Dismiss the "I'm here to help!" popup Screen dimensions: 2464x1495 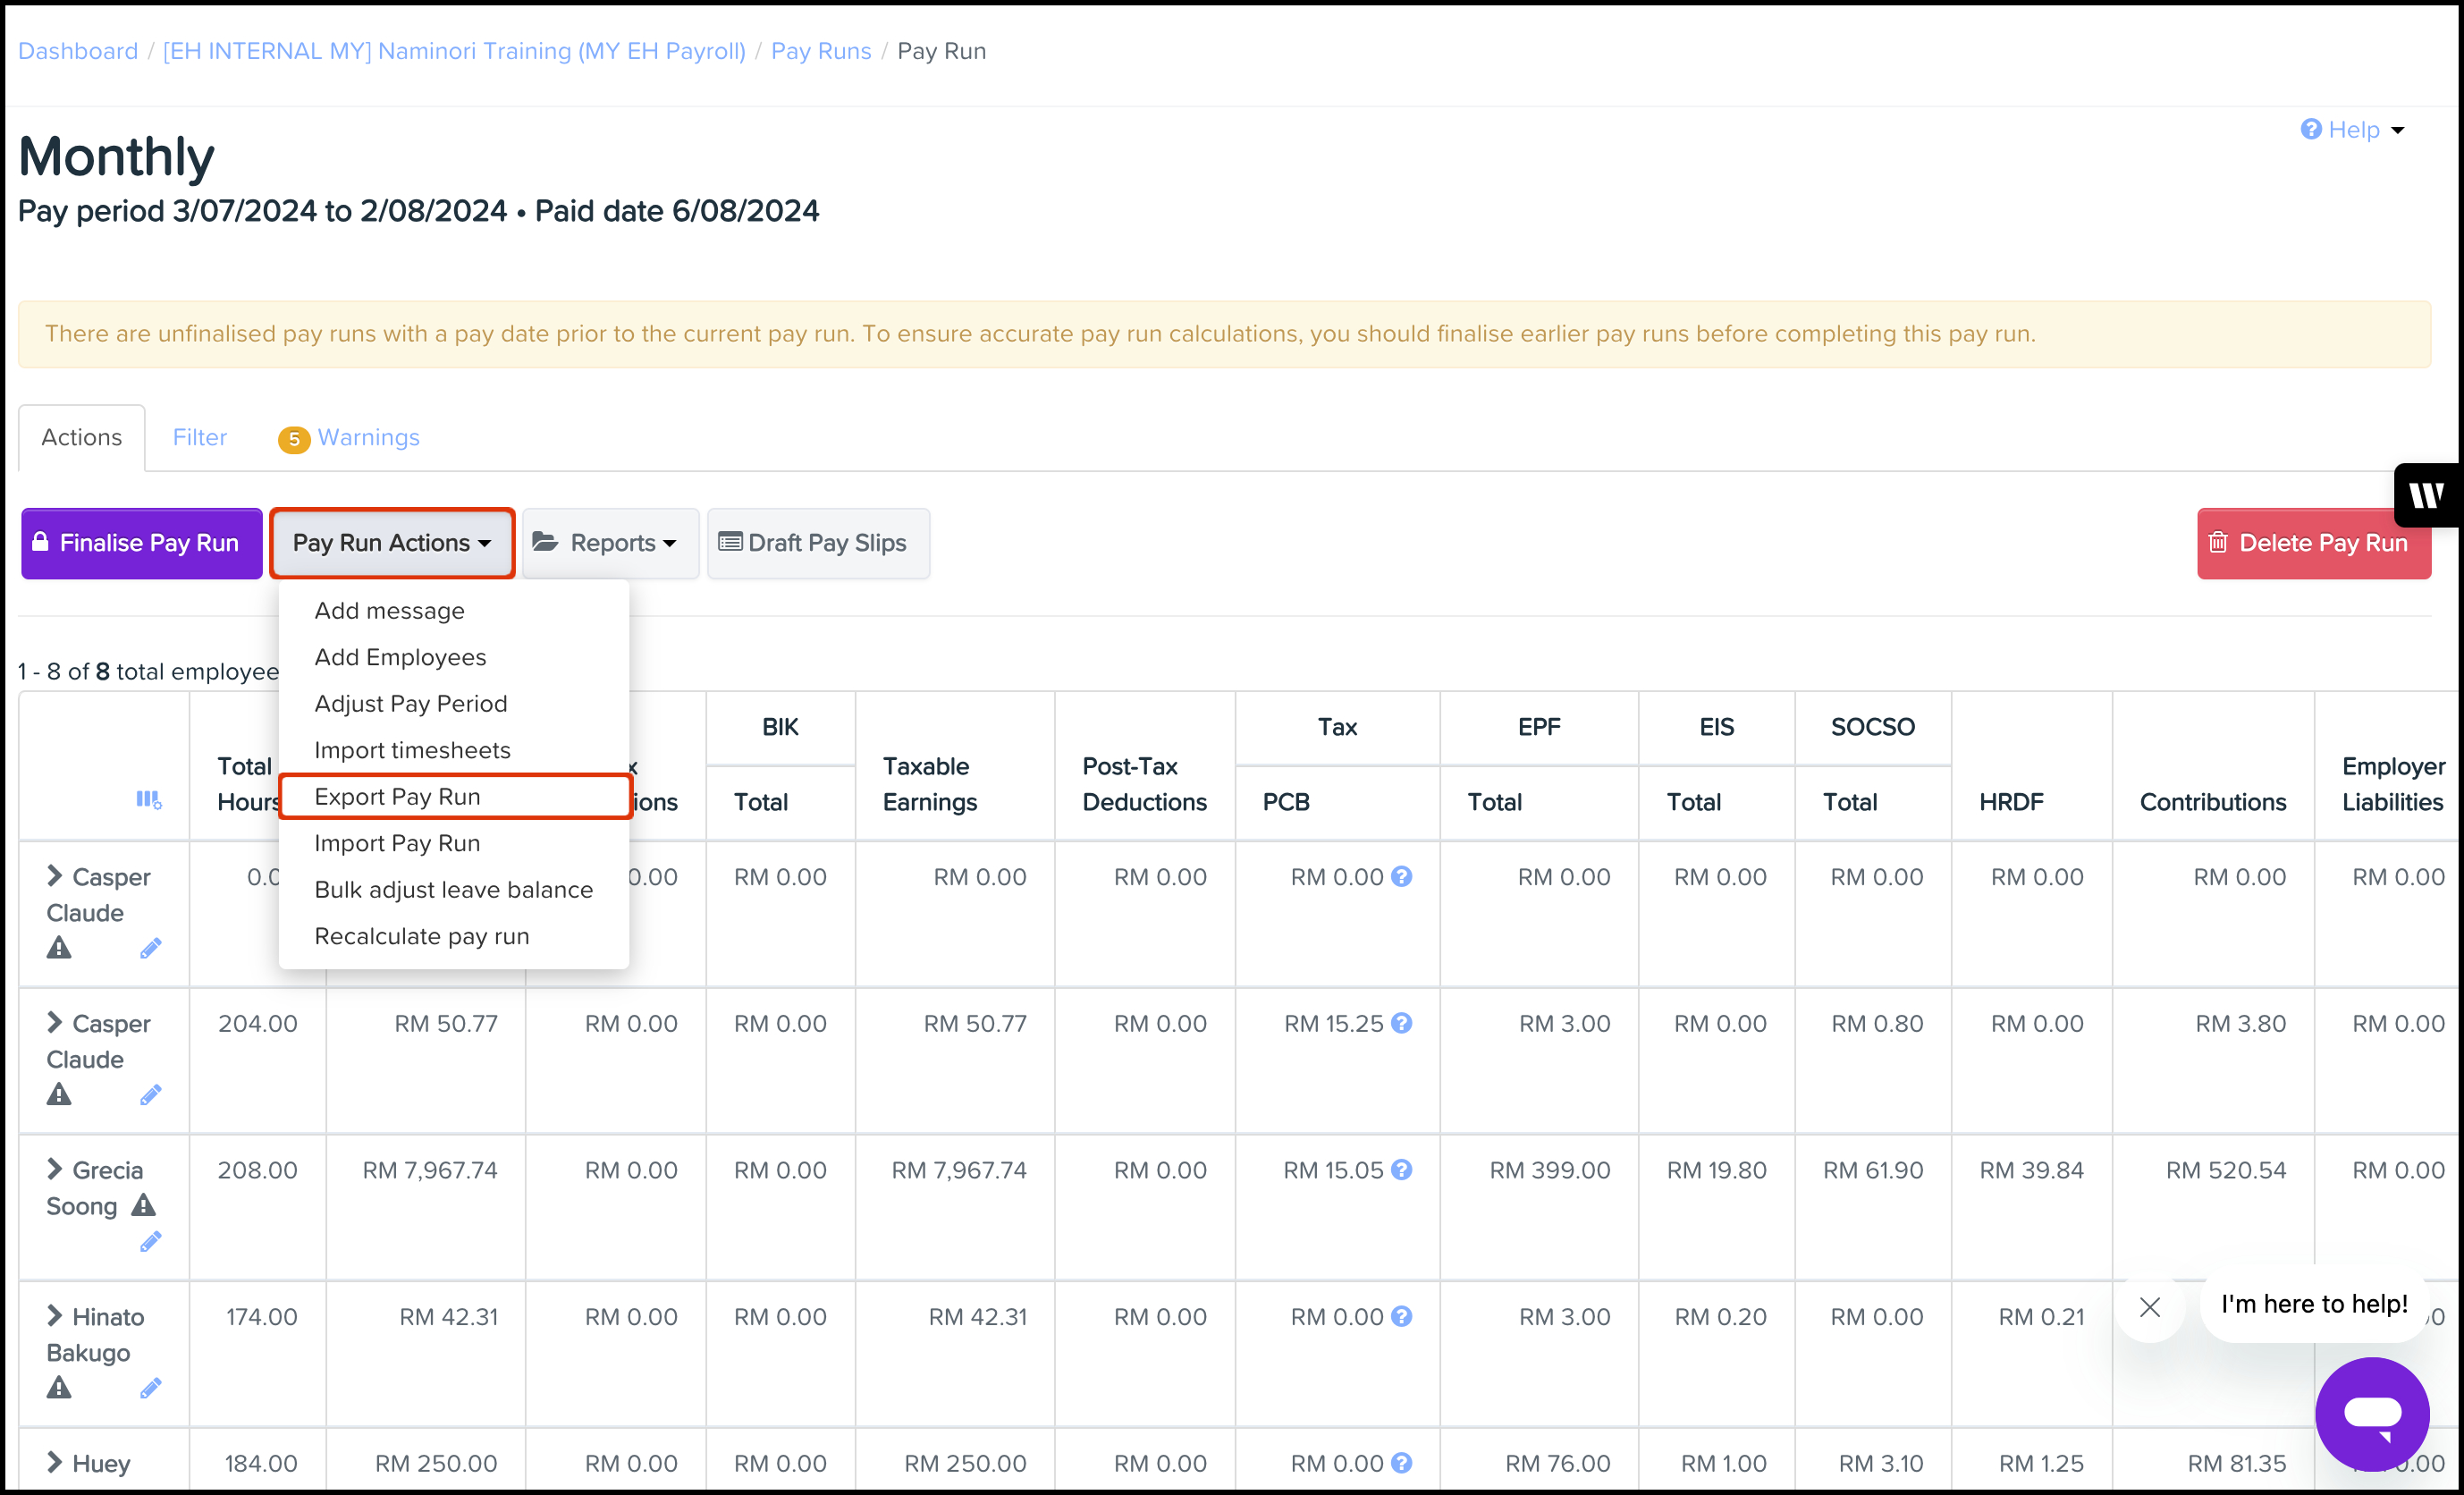(x=2150, y=1306)
